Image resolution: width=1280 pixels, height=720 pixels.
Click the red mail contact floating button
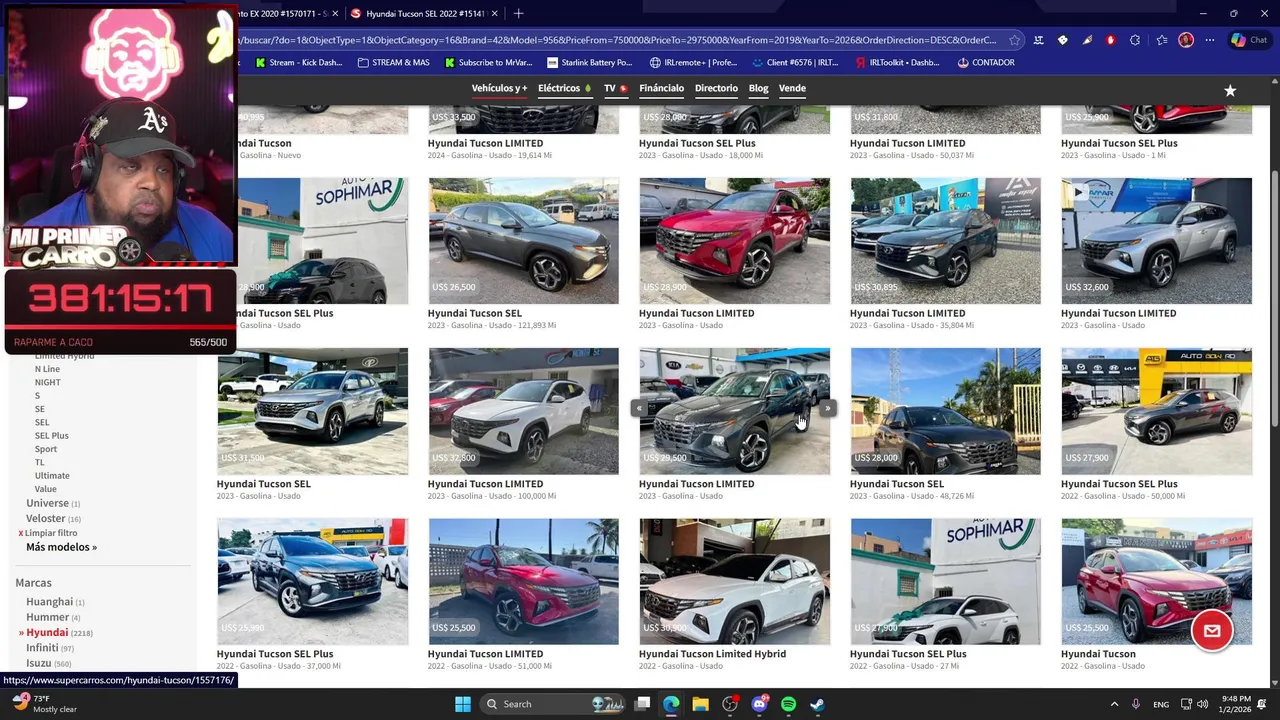coord(1212,631)
